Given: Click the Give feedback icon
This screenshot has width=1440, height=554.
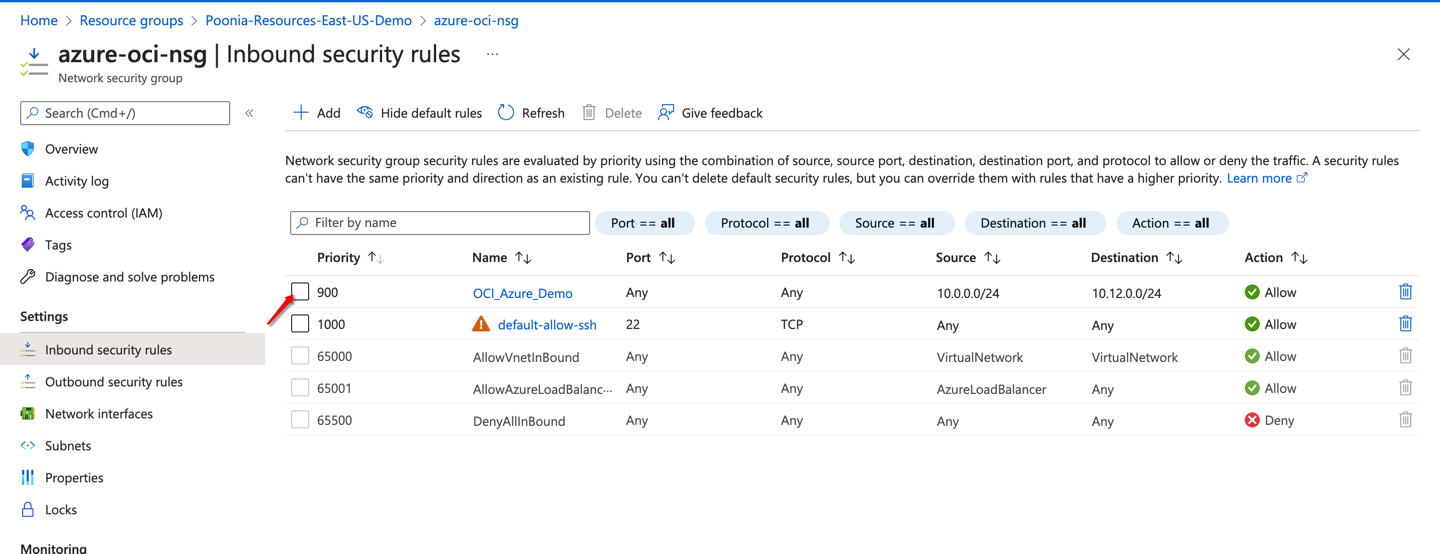Looking at the screenshot, I should point(666,113).
